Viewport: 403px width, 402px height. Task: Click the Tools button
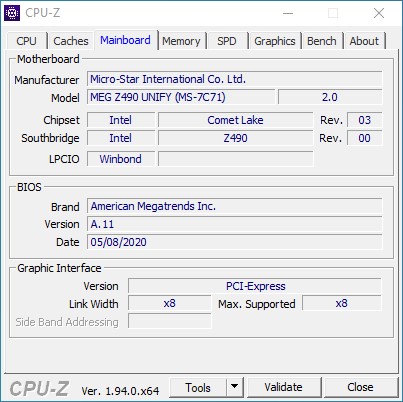[x=198, y=388]
